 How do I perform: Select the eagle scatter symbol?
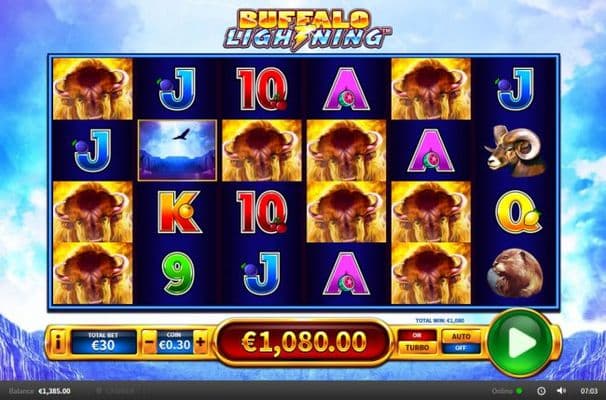pyautogui.click(x=177, y=150)
